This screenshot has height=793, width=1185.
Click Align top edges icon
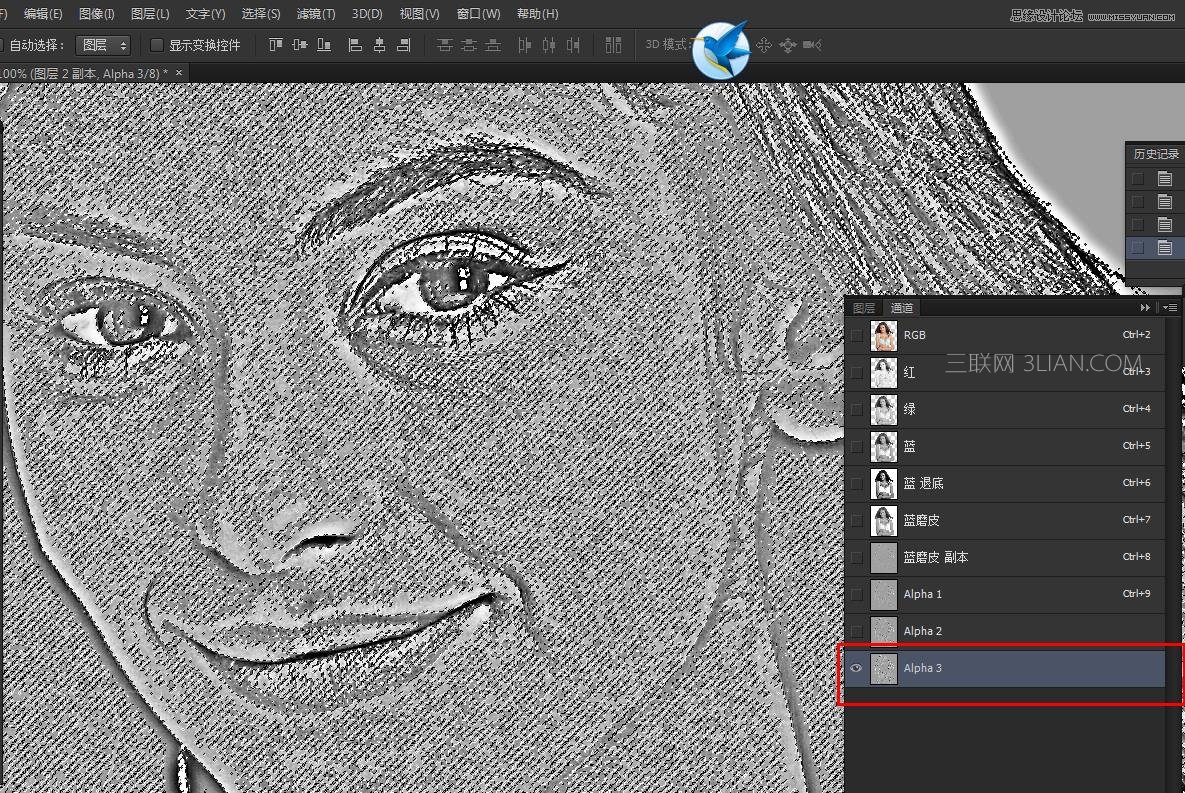tap(276, 45)
